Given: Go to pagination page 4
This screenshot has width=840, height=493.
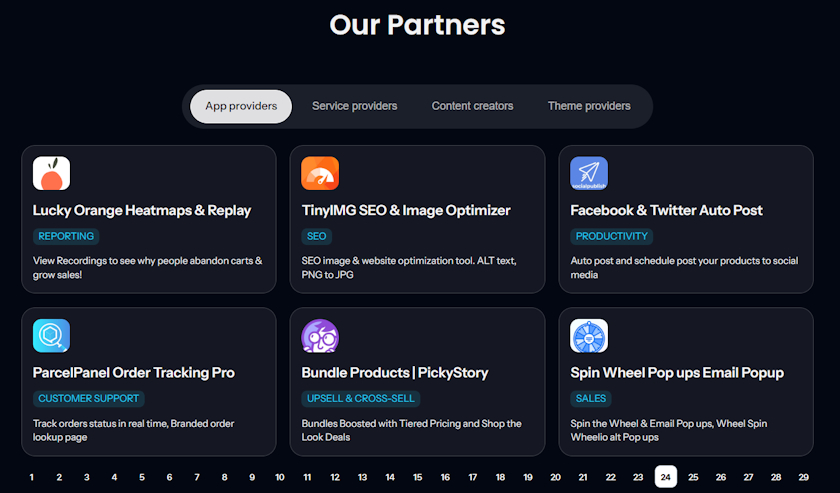Looking at the screenshot, I should tap(114, 477).
